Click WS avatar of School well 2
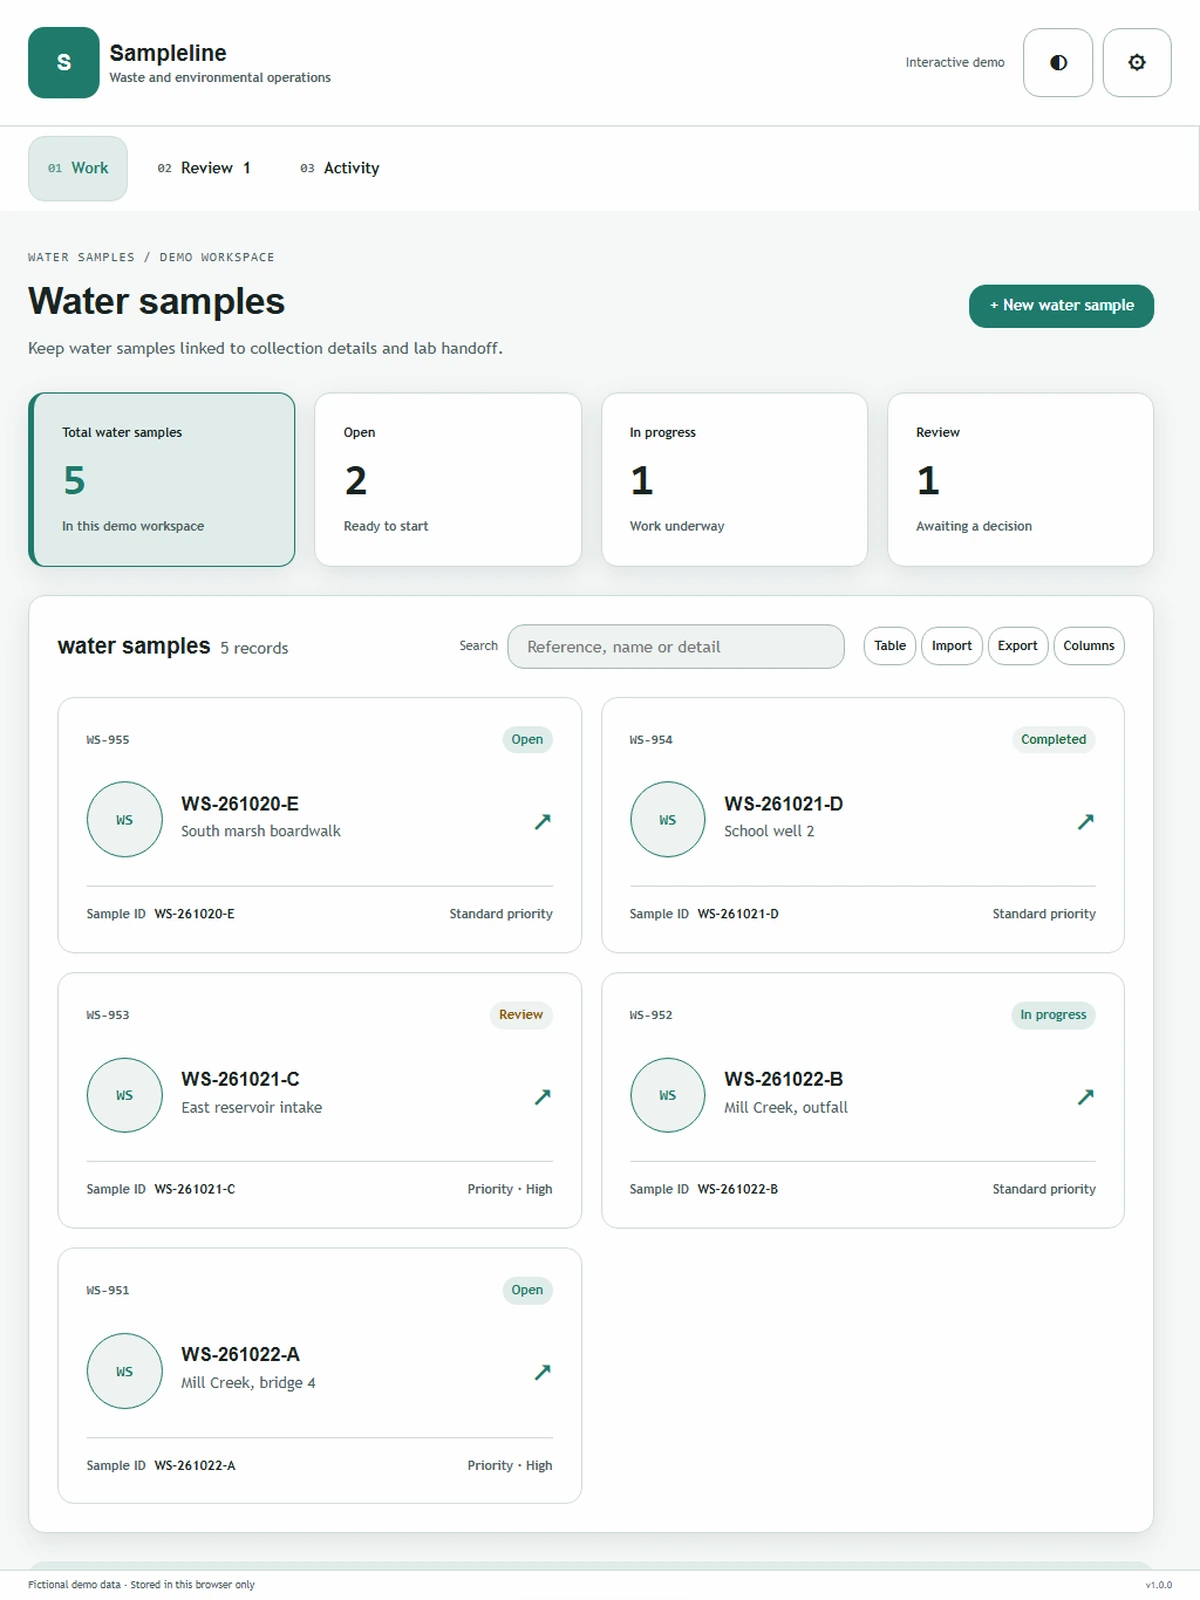Image resolution: width=1200 pixels, height=1600 pixels. pos(668,819)
